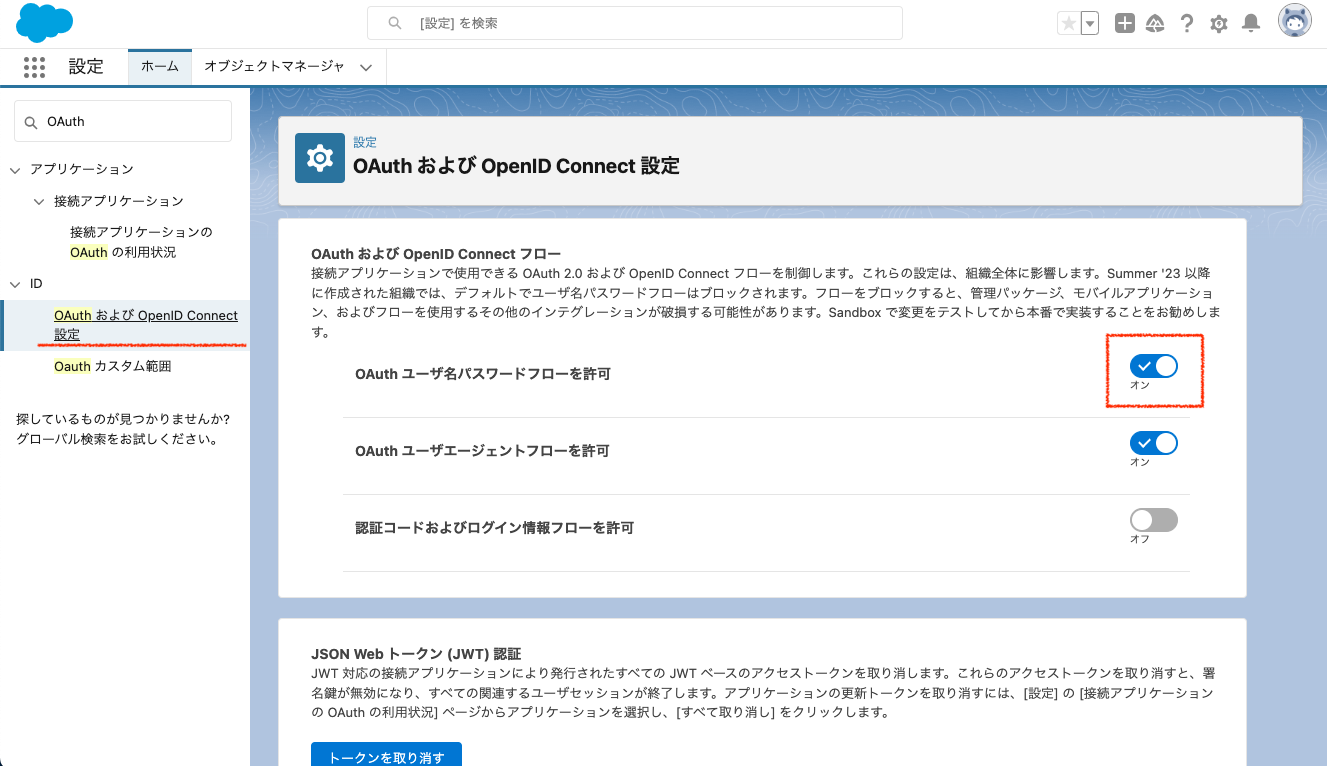This screenshot has height=766, width=1327.
Task: Click the 設定 menu label
Action: point(86,66)
